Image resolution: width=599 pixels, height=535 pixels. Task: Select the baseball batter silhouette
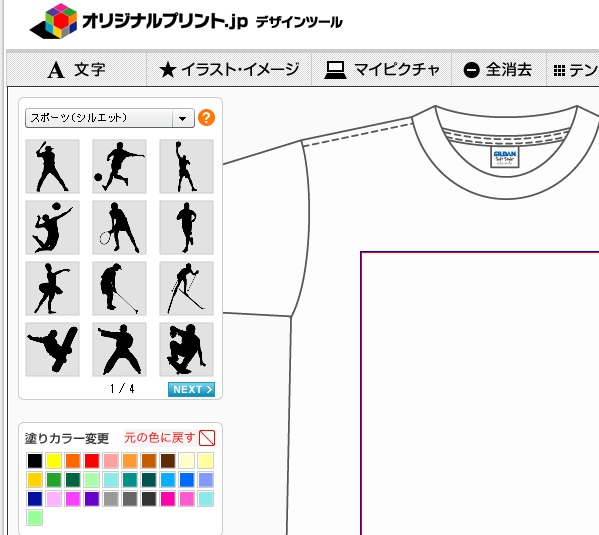click(52, 166)
